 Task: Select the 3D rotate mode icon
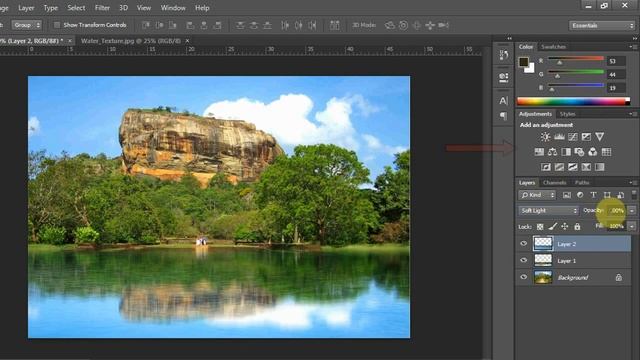[x=390, y=25]
